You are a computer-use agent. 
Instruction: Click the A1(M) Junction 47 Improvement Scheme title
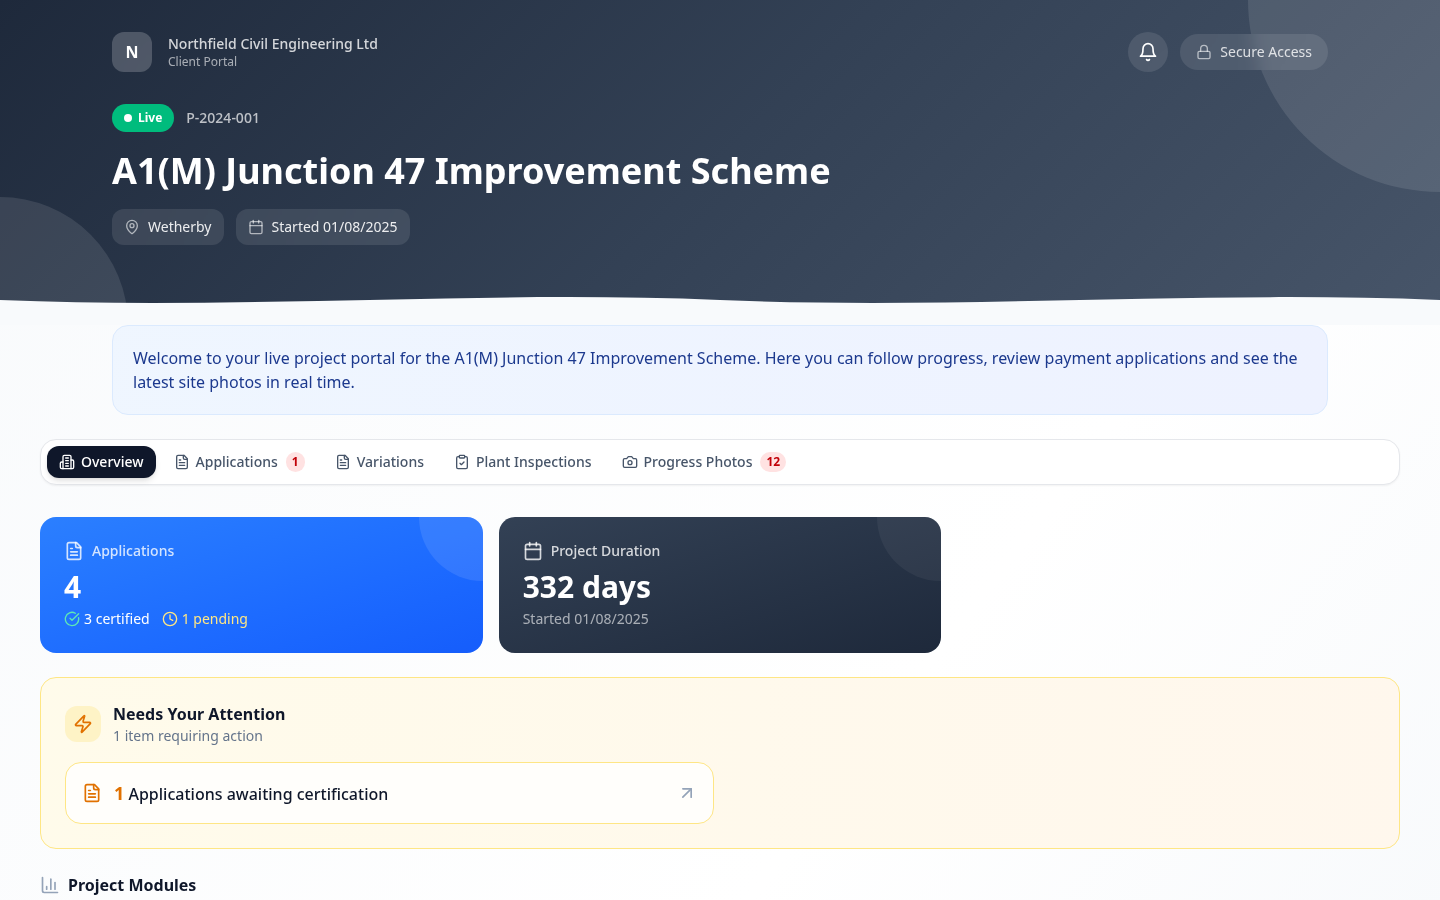pyautogui.click(x=471, y=171)
